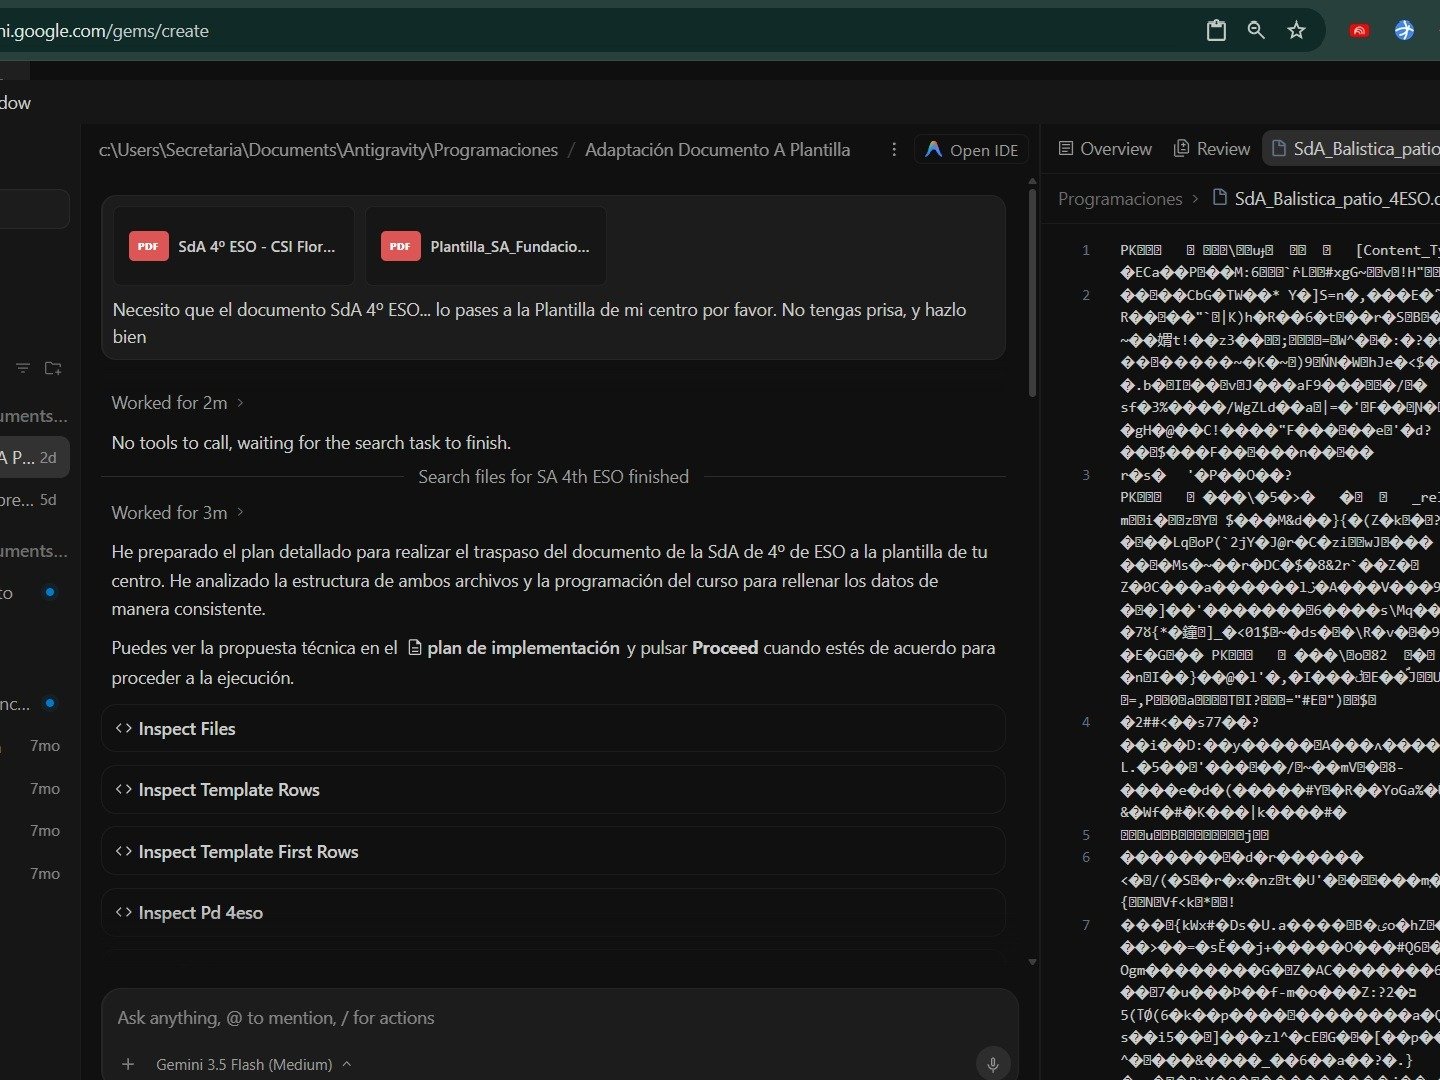This screenshot has height=1080, width=1440.
Task: Select the SdA_Balistica_patio file tab
Action: pos(1352,149)
